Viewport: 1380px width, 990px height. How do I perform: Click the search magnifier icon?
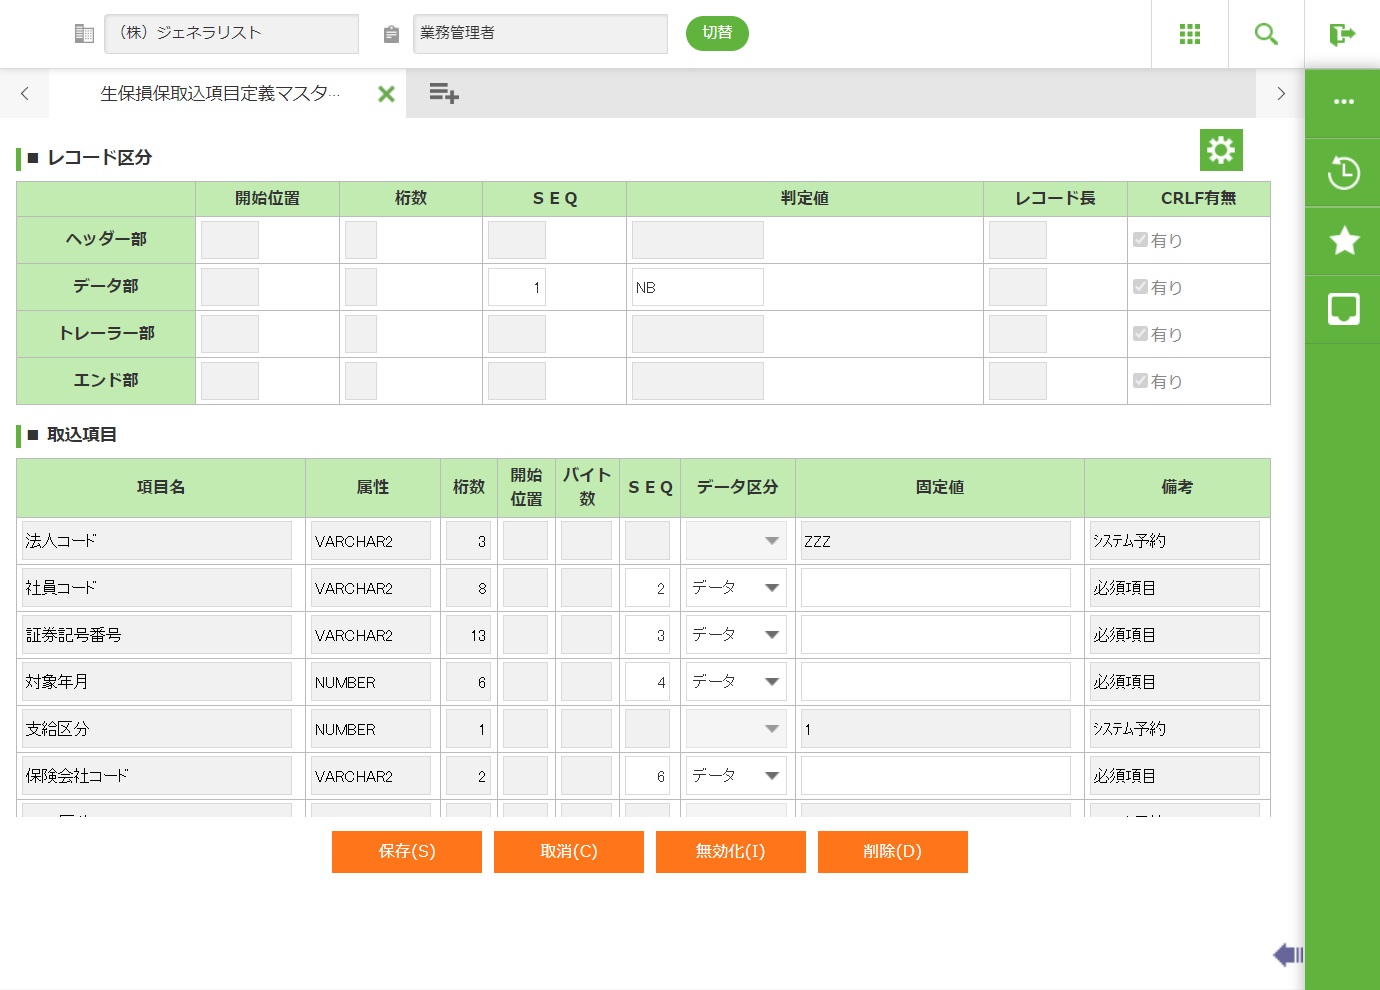1266,34
